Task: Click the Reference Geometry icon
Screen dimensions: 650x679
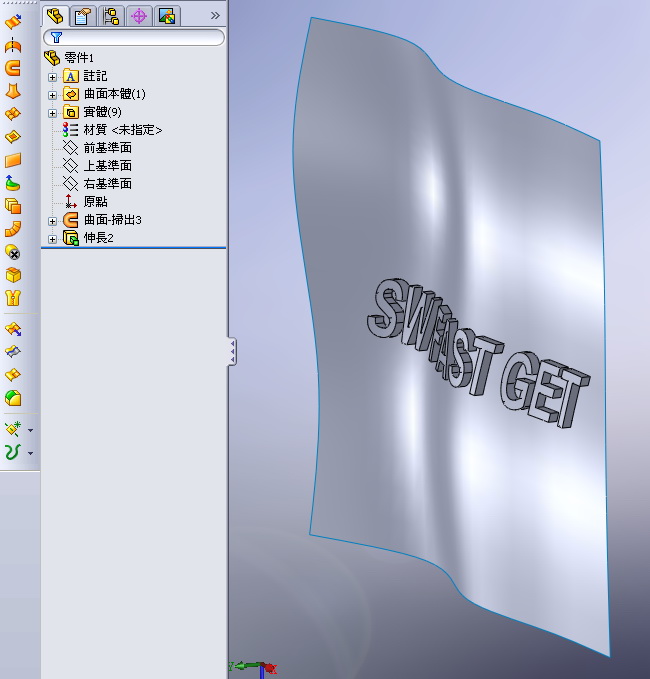Action: (13, 429)
